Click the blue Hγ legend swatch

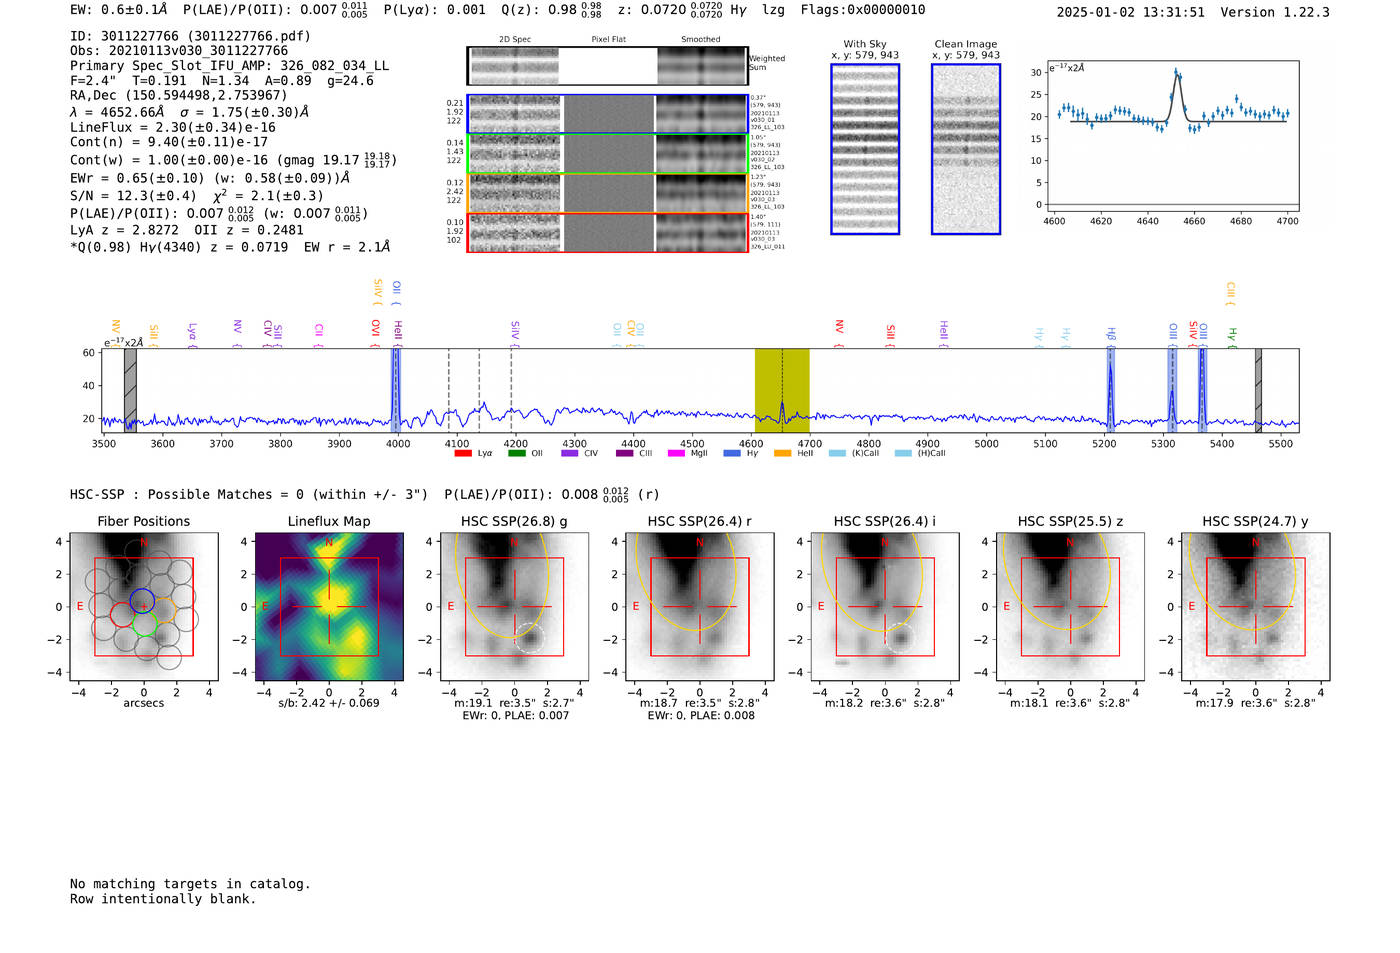coord(732,454)
